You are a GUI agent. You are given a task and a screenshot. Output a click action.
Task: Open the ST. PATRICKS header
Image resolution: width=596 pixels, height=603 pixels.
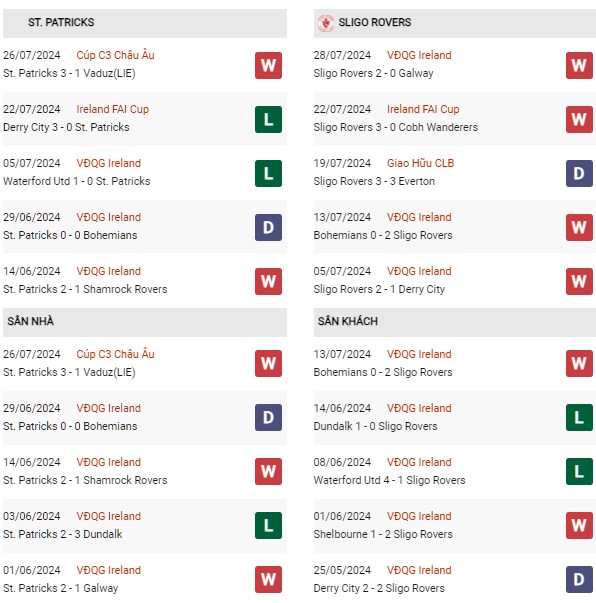point(145,23)
